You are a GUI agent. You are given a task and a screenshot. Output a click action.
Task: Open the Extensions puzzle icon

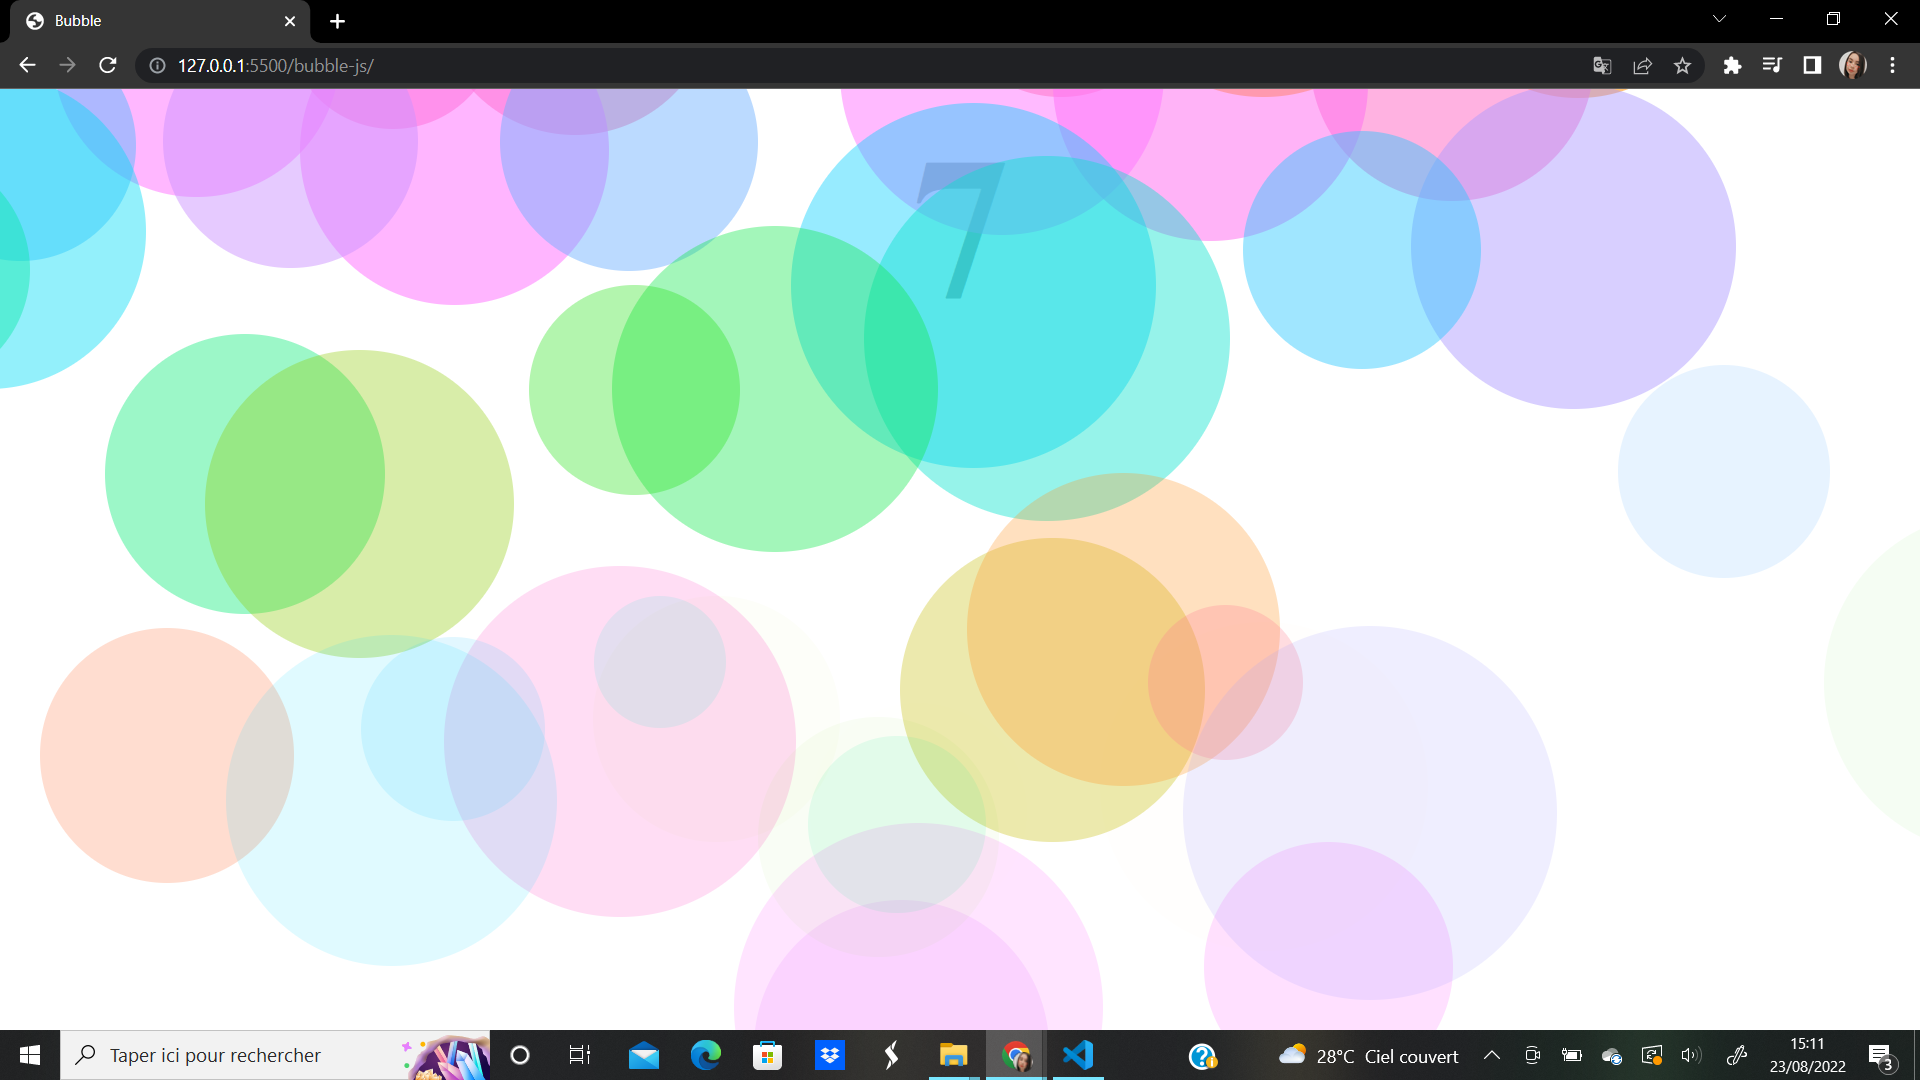point(1733,65)
